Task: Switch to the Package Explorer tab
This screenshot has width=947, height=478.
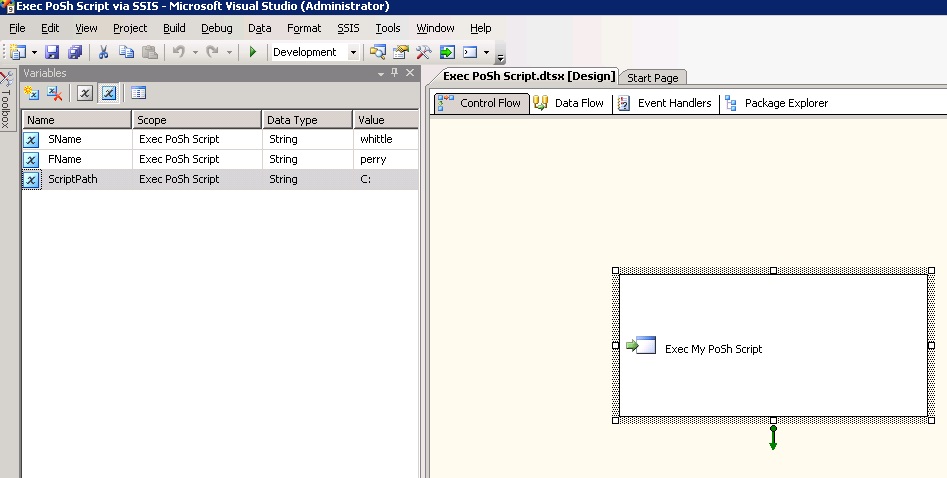Action: (x=777, y=103)
